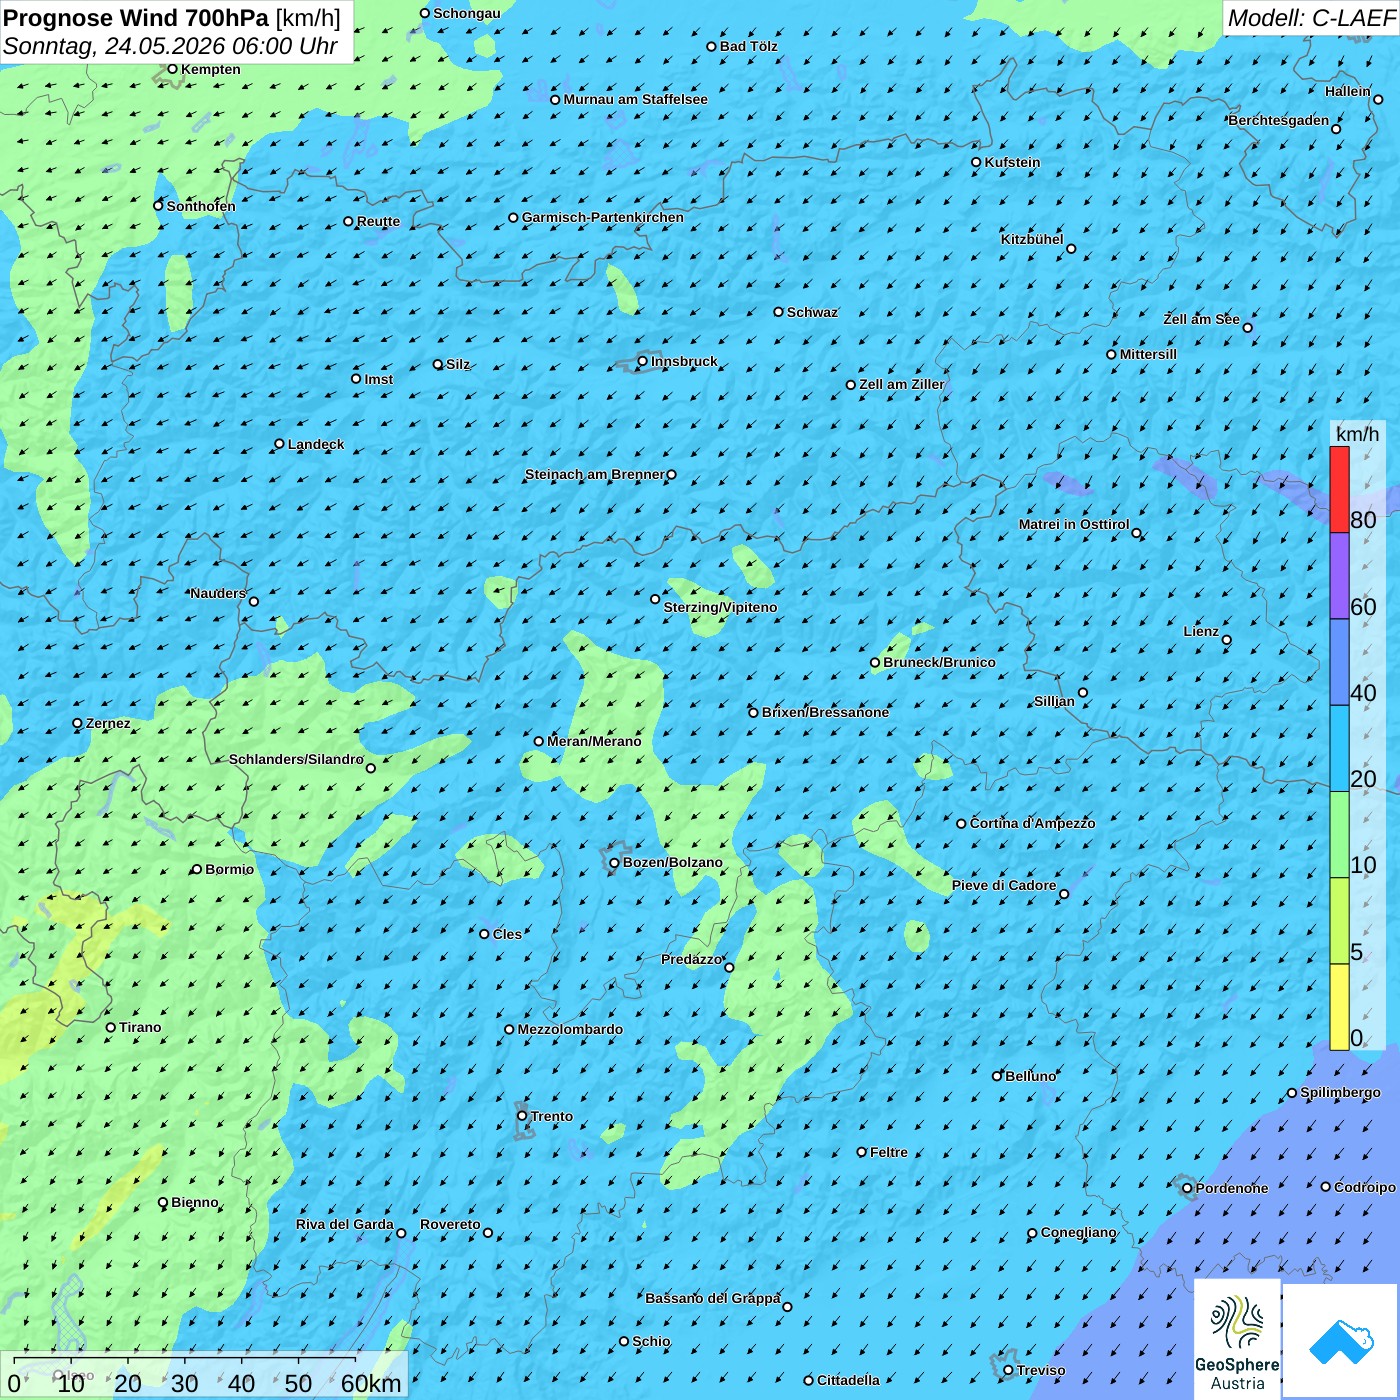
Task: Click the Innsbruck city marker
Action: (x=643, y=361)
